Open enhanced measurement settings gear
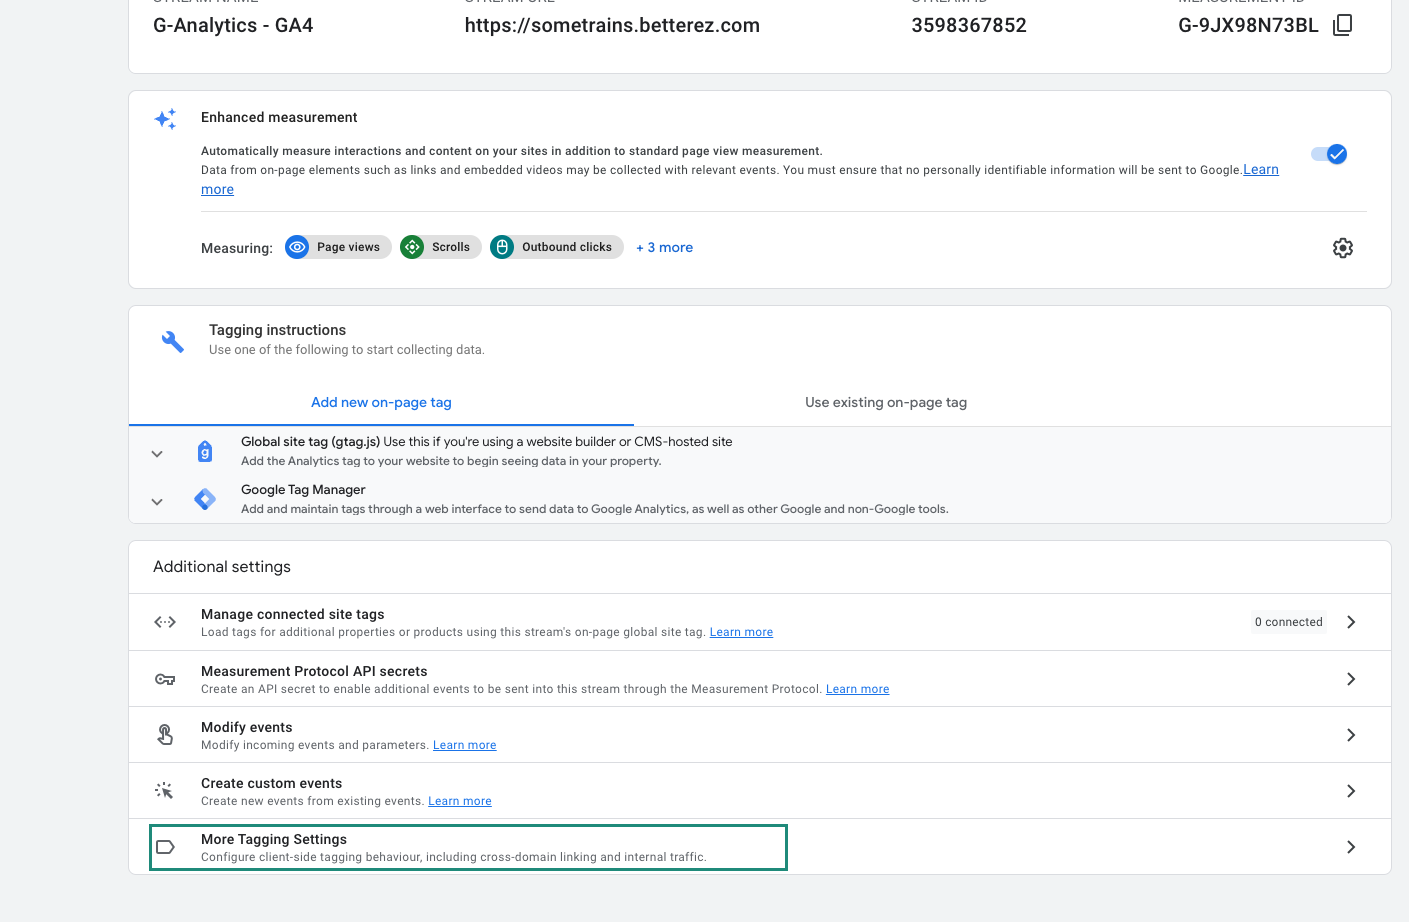 click(1343, 248)
